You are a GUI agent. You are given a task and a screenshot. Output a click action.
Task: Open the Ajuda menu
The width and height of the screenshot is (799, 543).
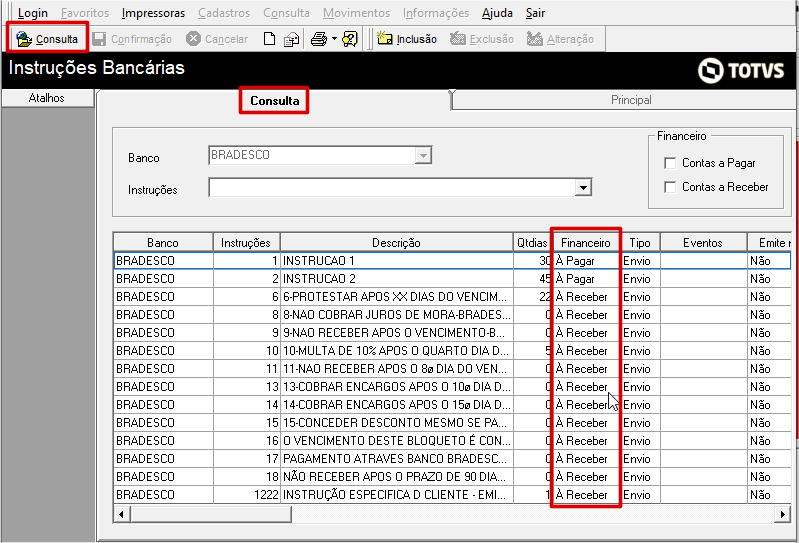497,13
